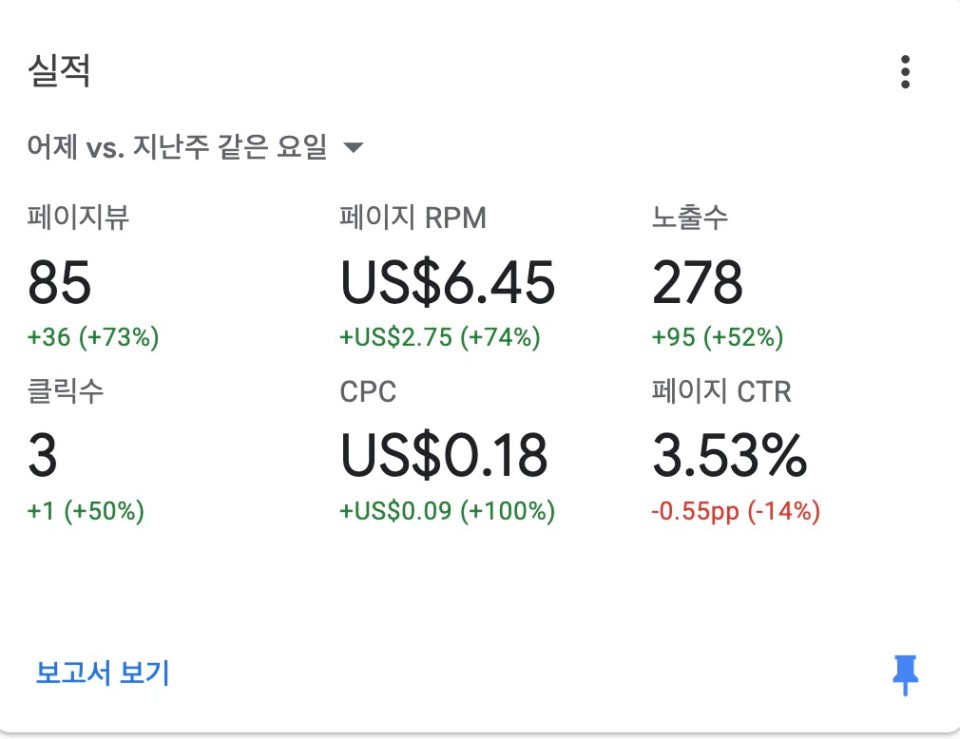
Task: Click the 페이지뷰 value 85
Action: pos(60,283)
